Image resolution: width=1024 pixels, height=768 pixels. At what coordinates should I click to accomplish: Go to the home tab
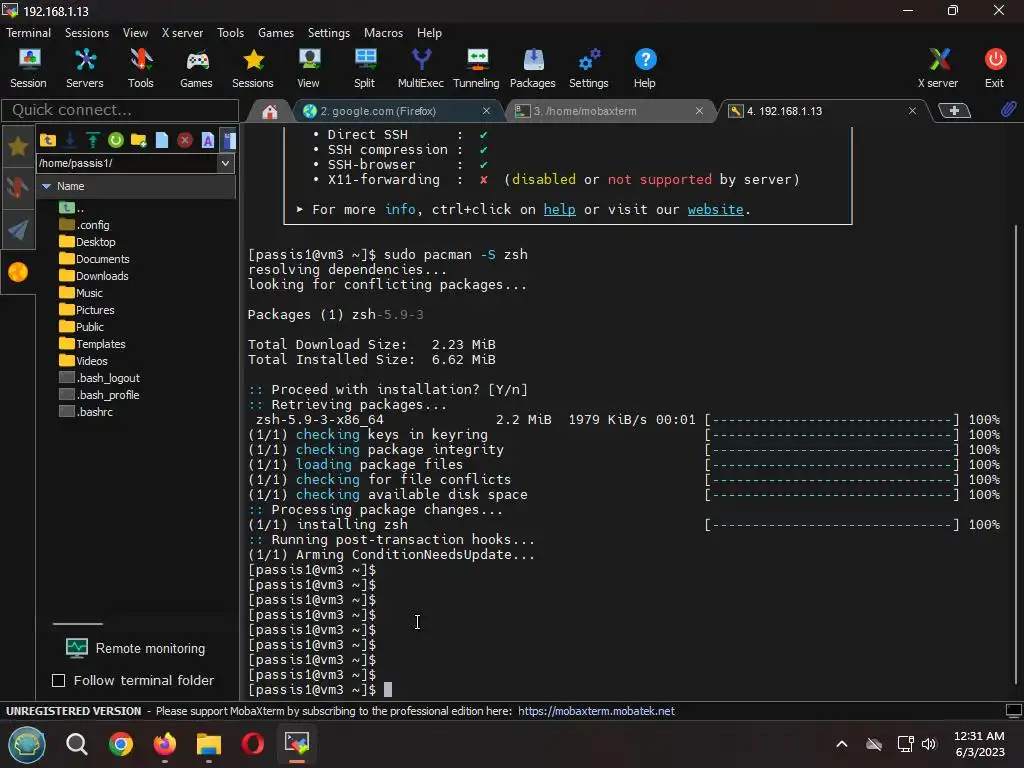pos(270,112)
